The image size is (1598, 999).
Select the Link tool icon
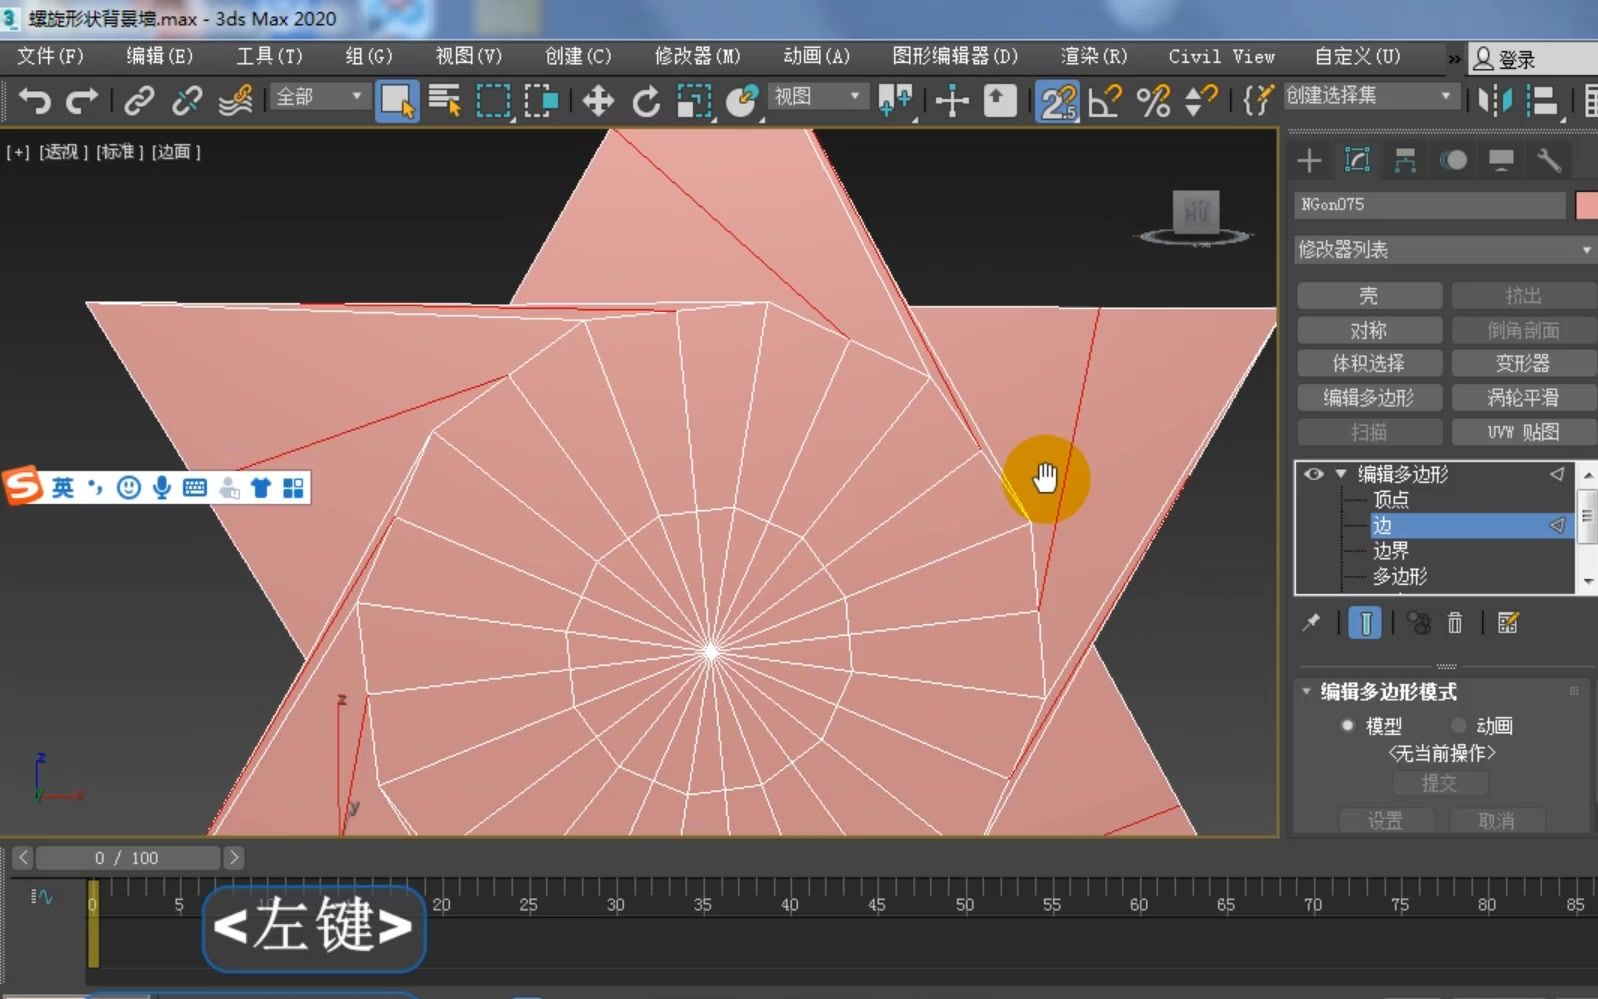tap(139, 100)
